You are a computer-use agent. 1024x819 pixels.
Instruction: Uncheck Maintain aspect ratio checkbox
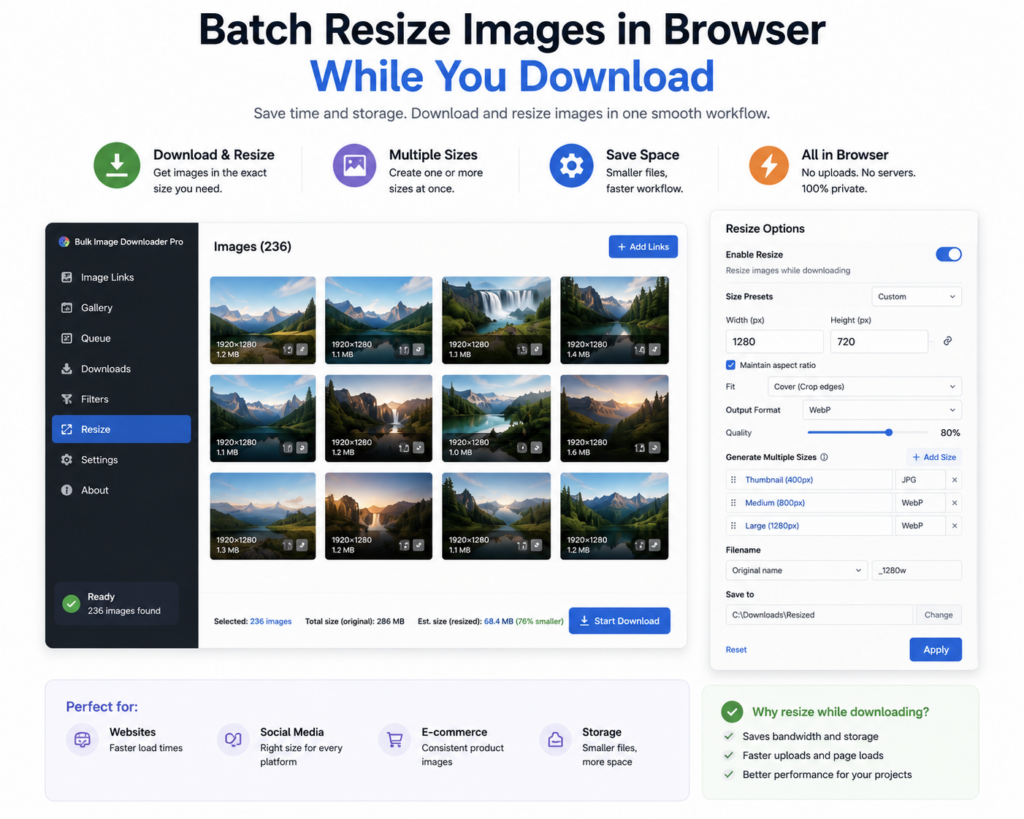click(x=730, y=365)
